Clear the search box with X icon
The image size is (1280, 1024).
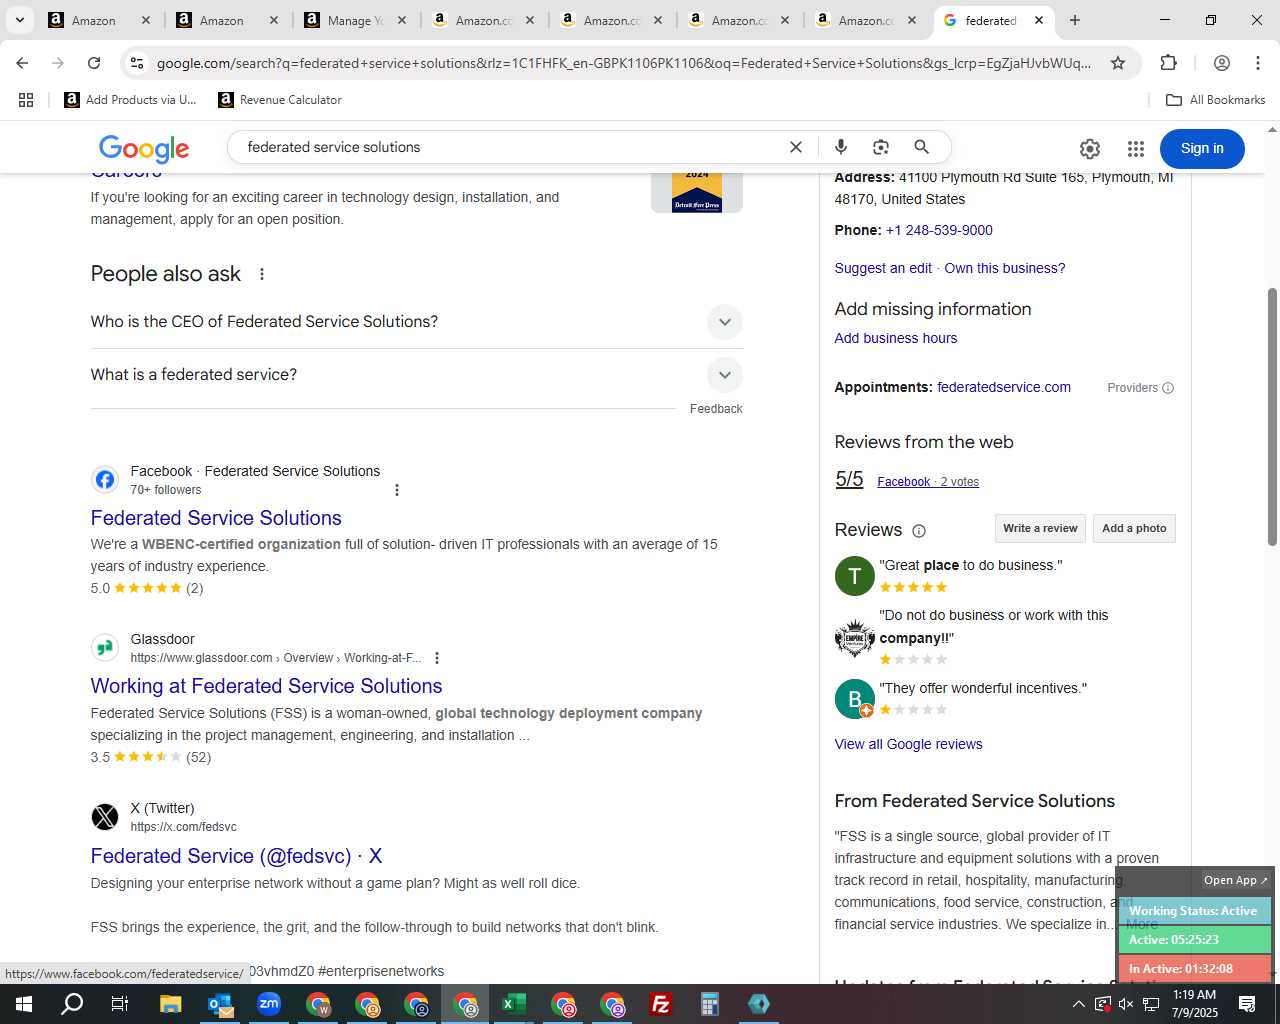tap(796, 147)
